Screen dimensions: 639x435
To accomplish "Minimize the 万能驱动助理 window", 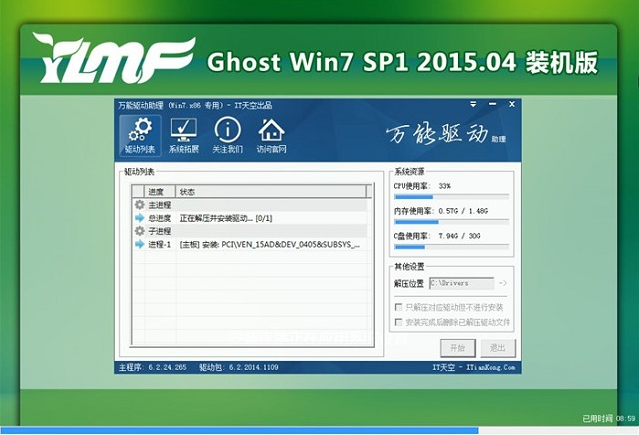I will click(493, 104).
